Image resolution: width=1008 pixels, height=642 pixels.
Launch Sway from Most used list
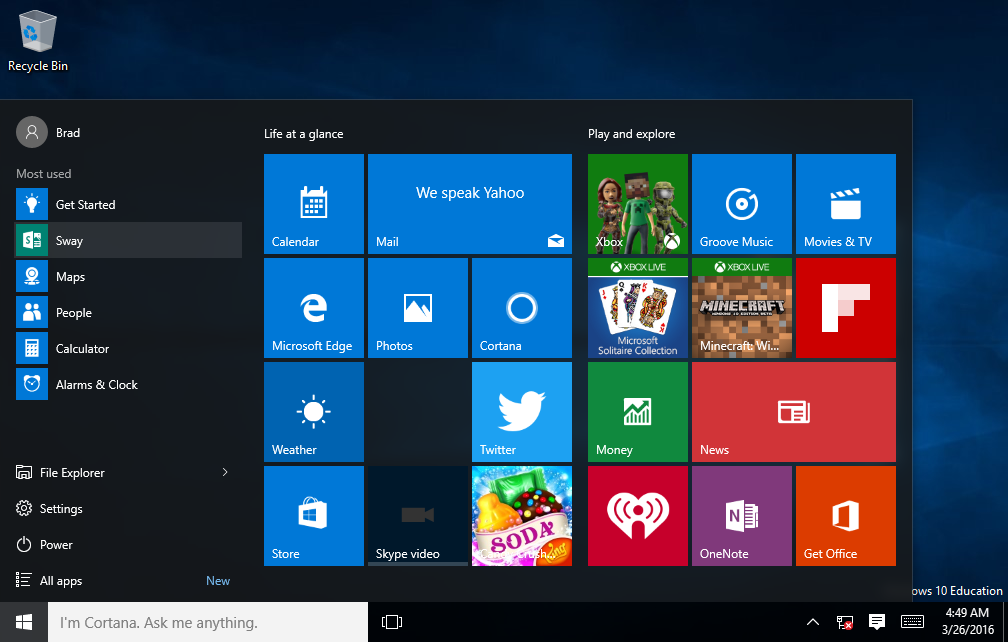[129, 240]
